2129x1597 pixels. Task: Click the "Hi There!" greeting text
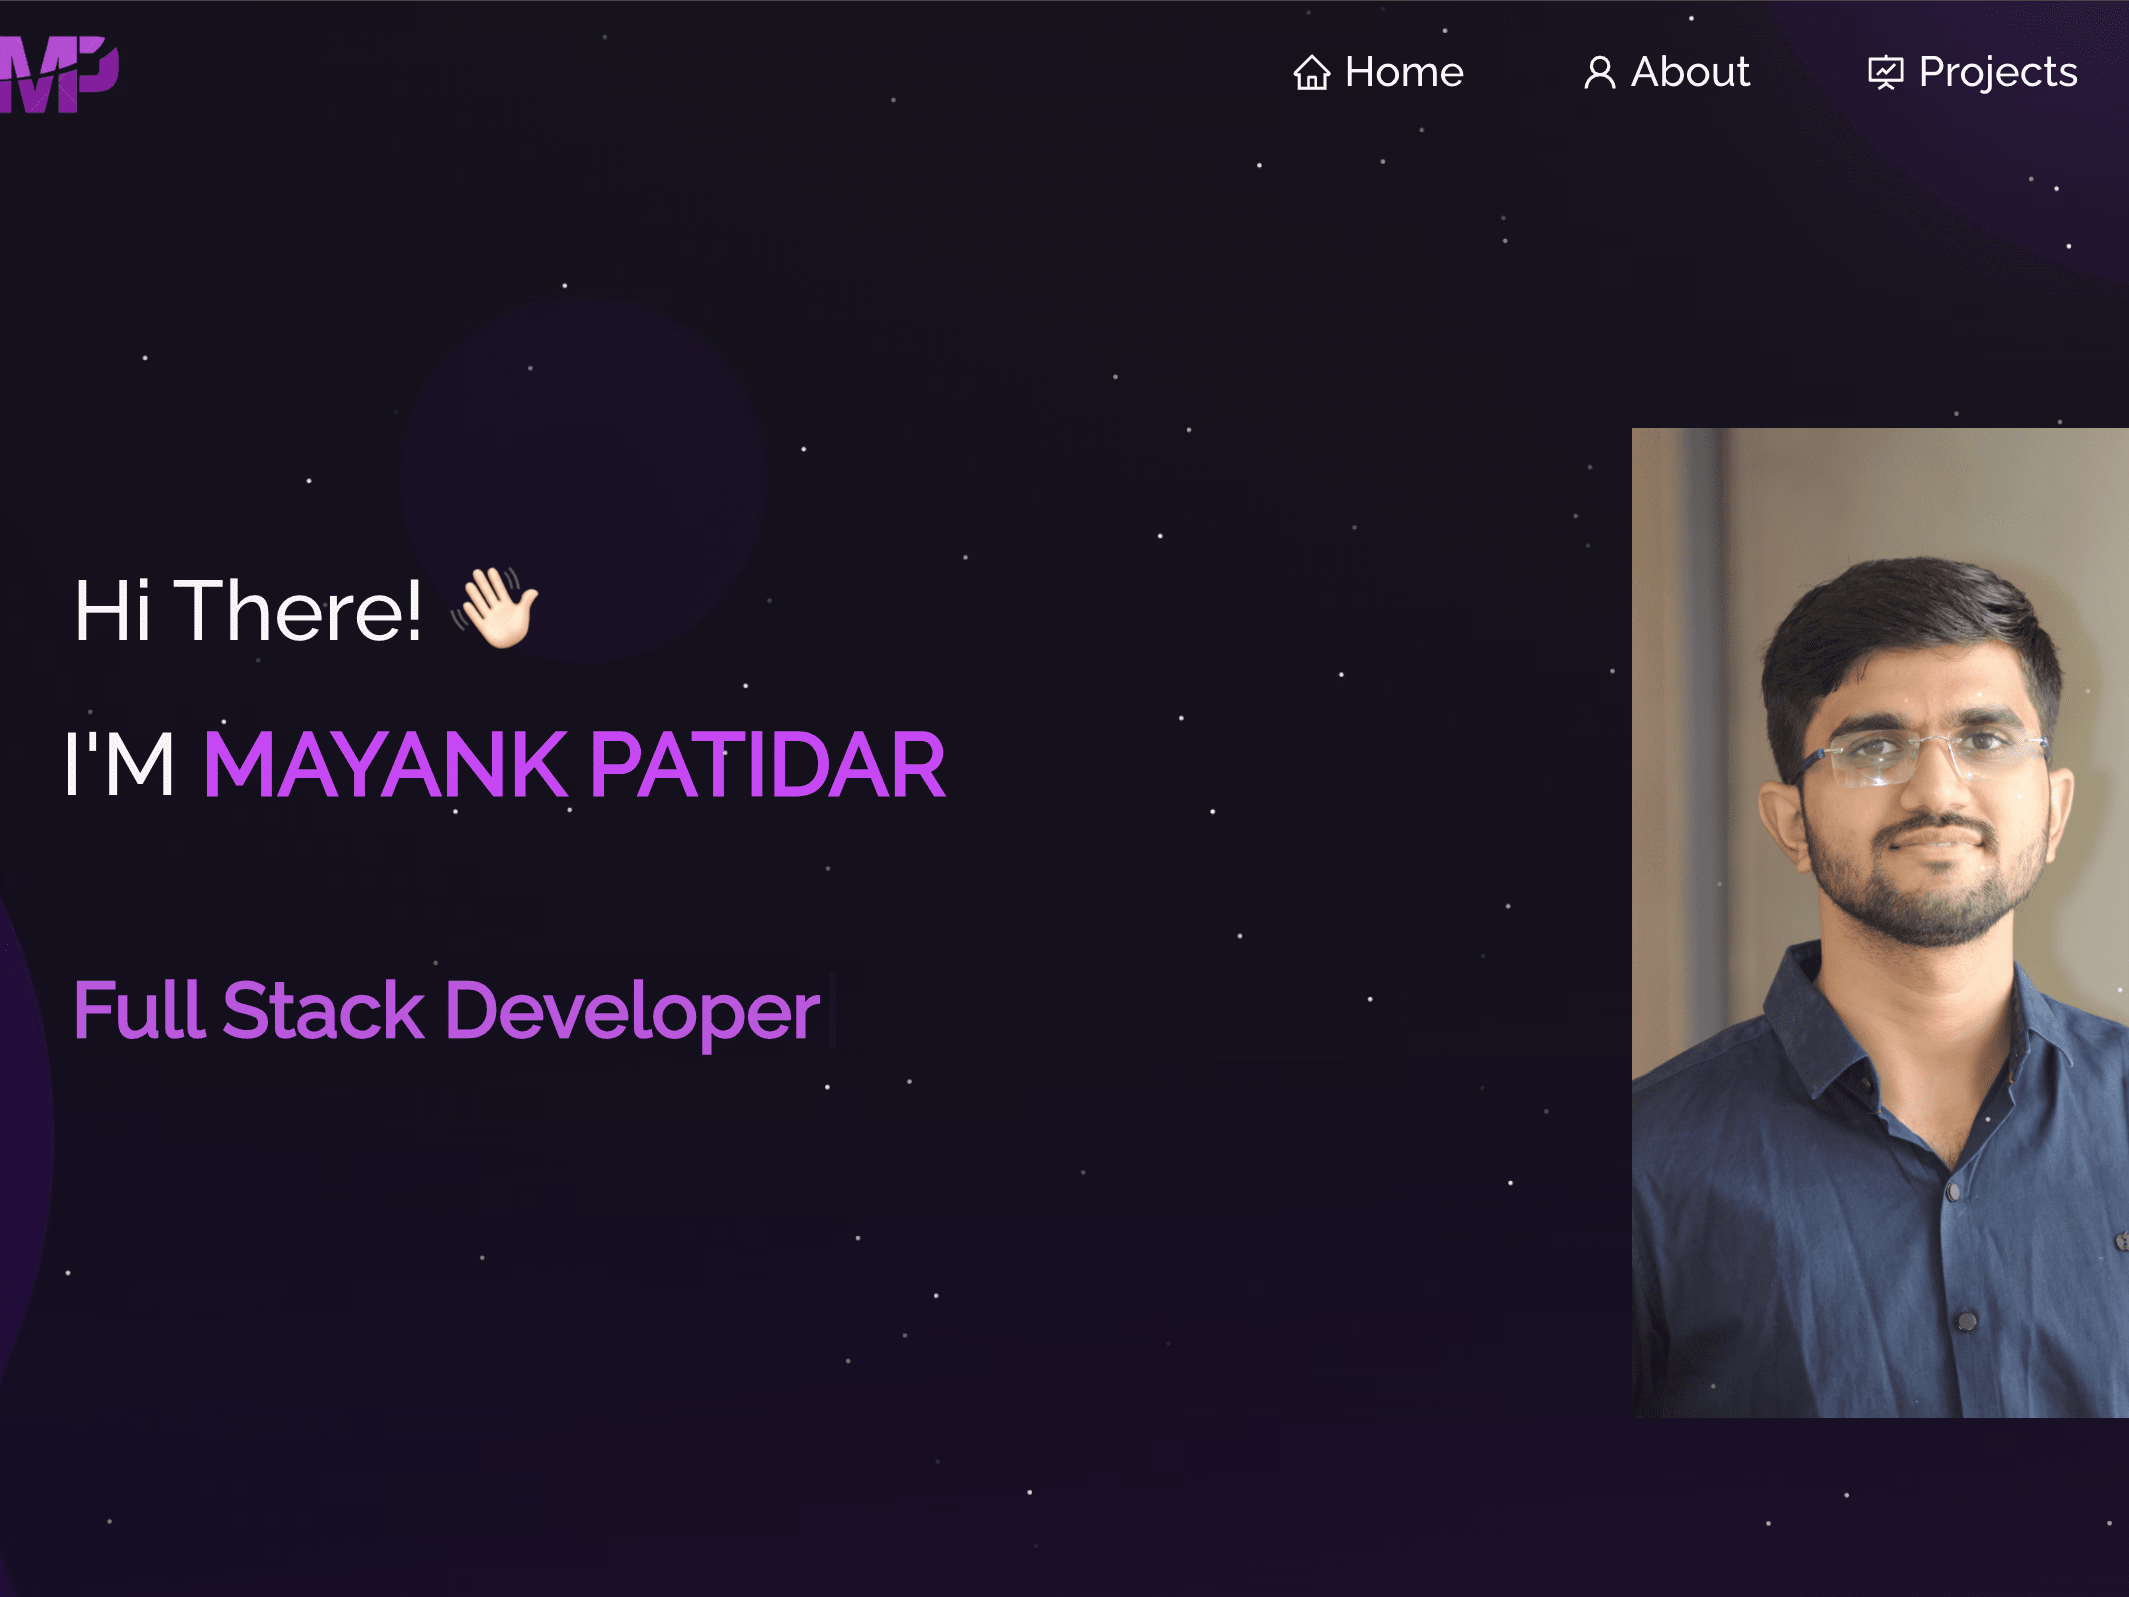tap(248, 610)
